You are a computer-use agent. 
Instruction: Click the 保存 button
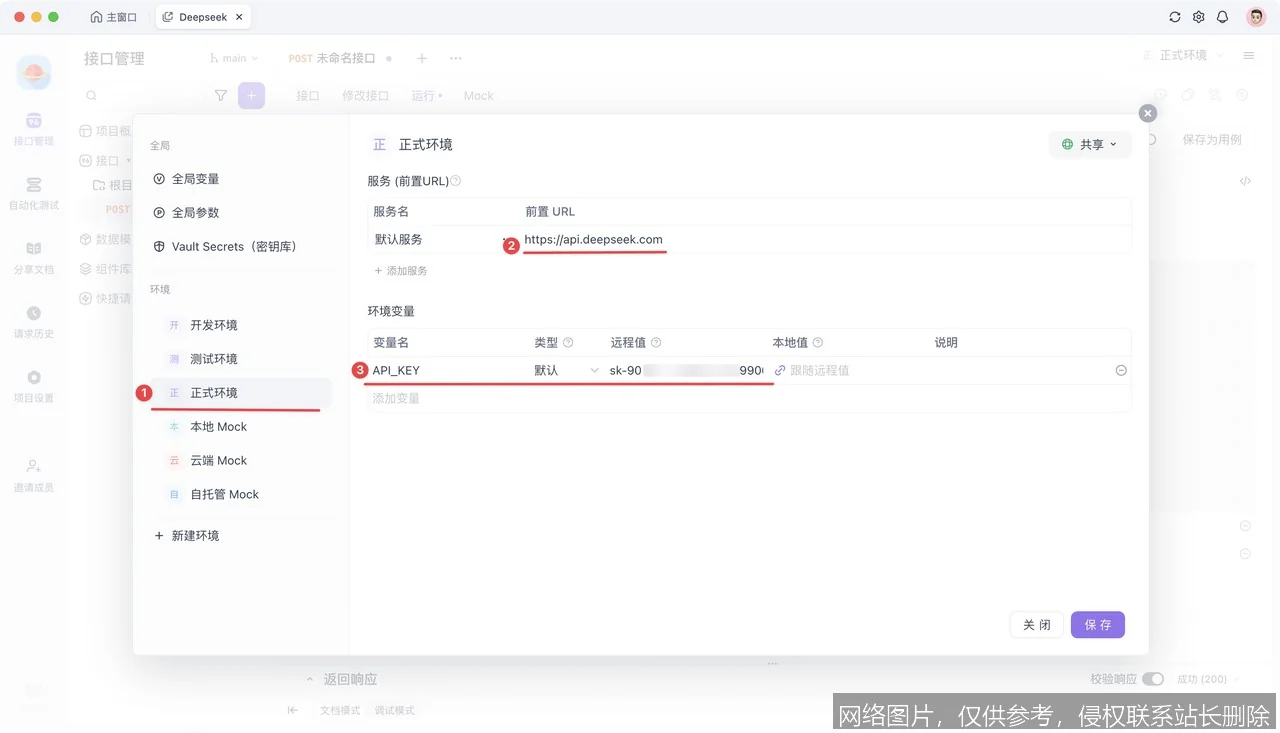coord(1097,624)
